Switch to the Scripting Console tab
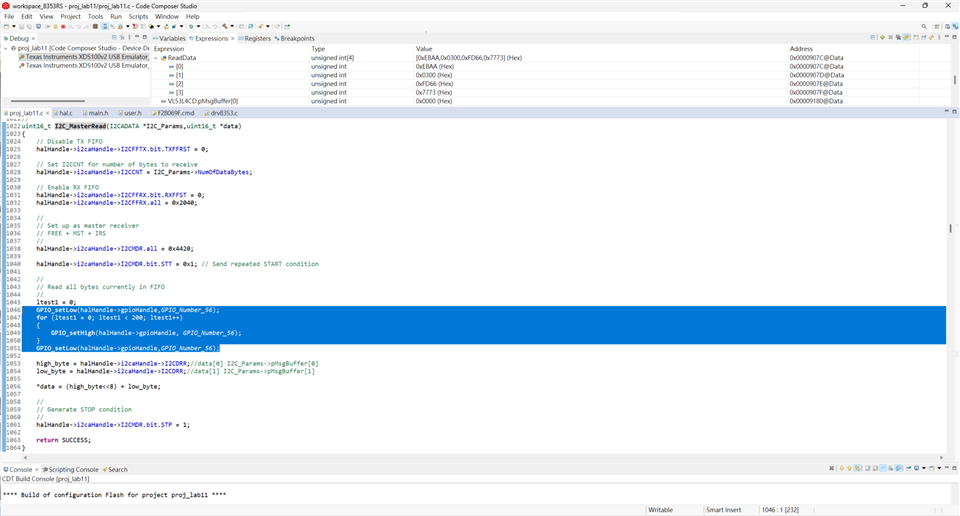The width and height of the screenshot is (960, 516). (x=70, y=469)
